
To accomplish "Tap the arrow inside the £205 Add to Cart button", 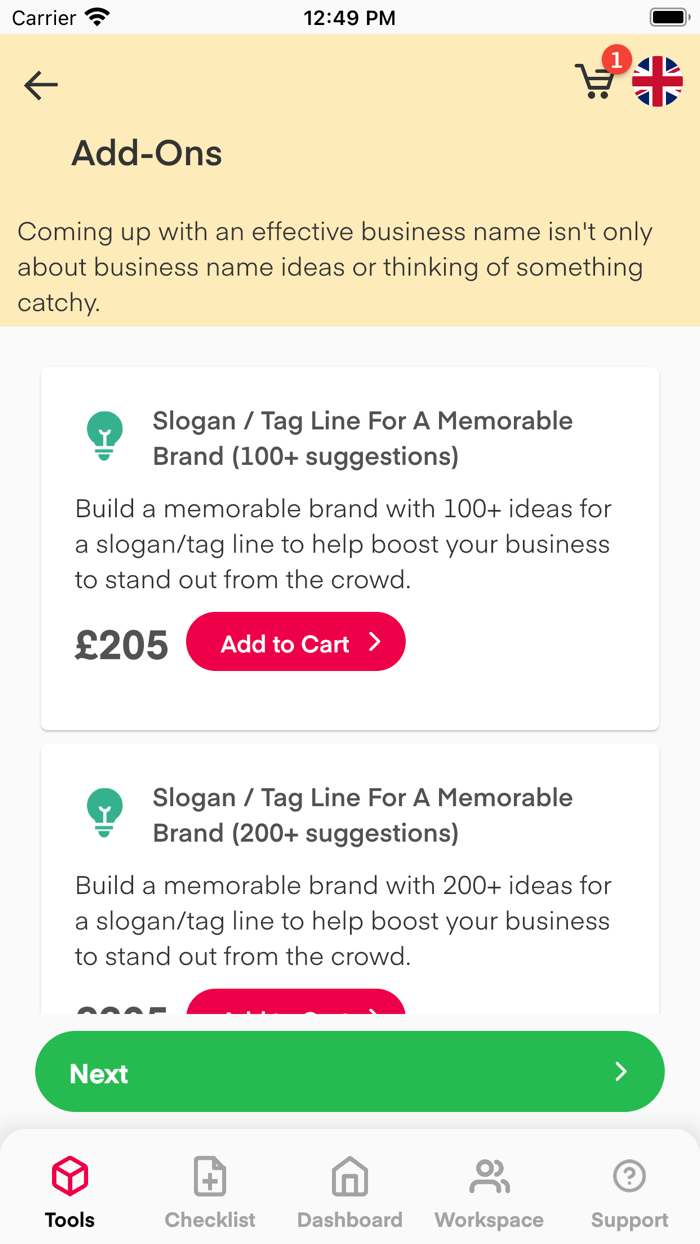I will (375, 642).
